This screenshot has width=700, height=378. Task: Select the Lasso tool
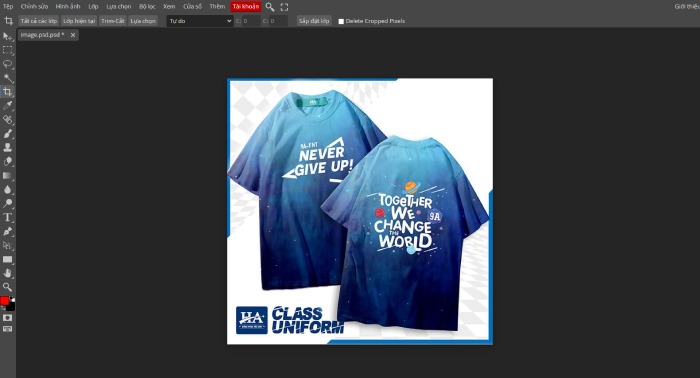[8, 64]
